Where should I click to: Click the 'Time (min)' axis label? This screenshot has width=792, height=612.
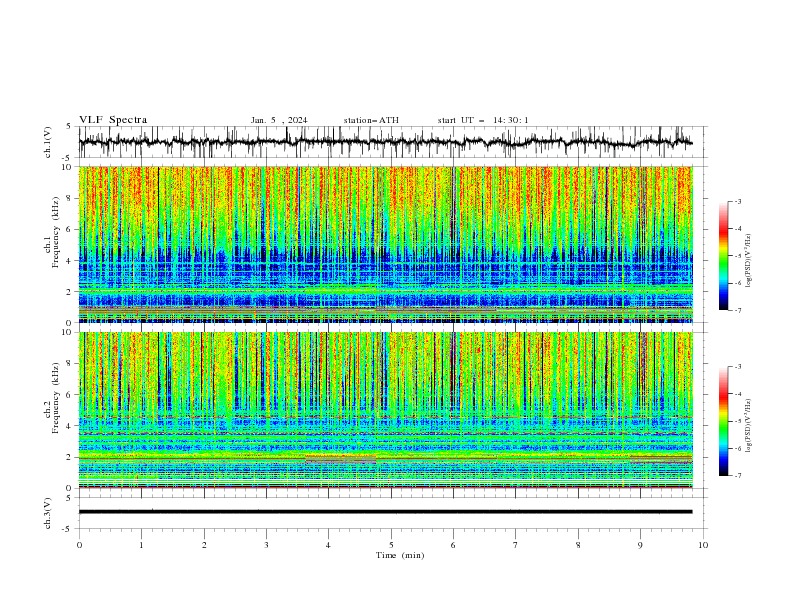(400, 555)
